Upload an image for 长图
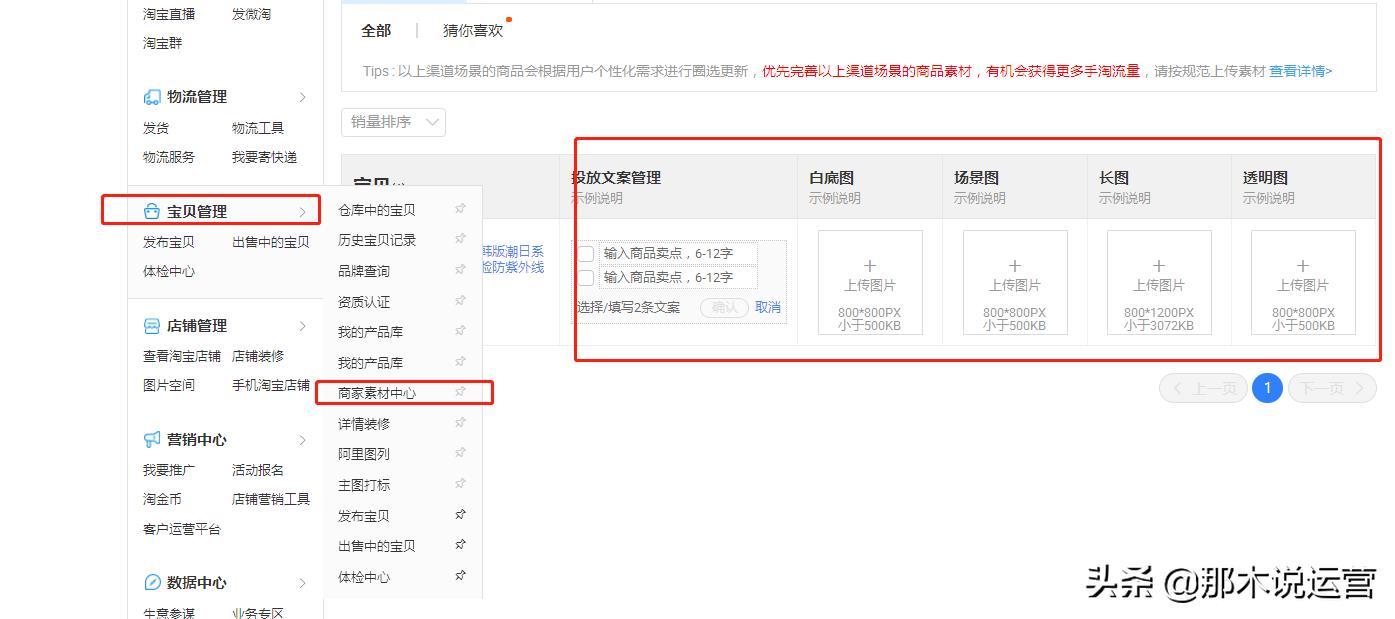Screen dimensions: 1395x619 click(x=1159, y=282)
